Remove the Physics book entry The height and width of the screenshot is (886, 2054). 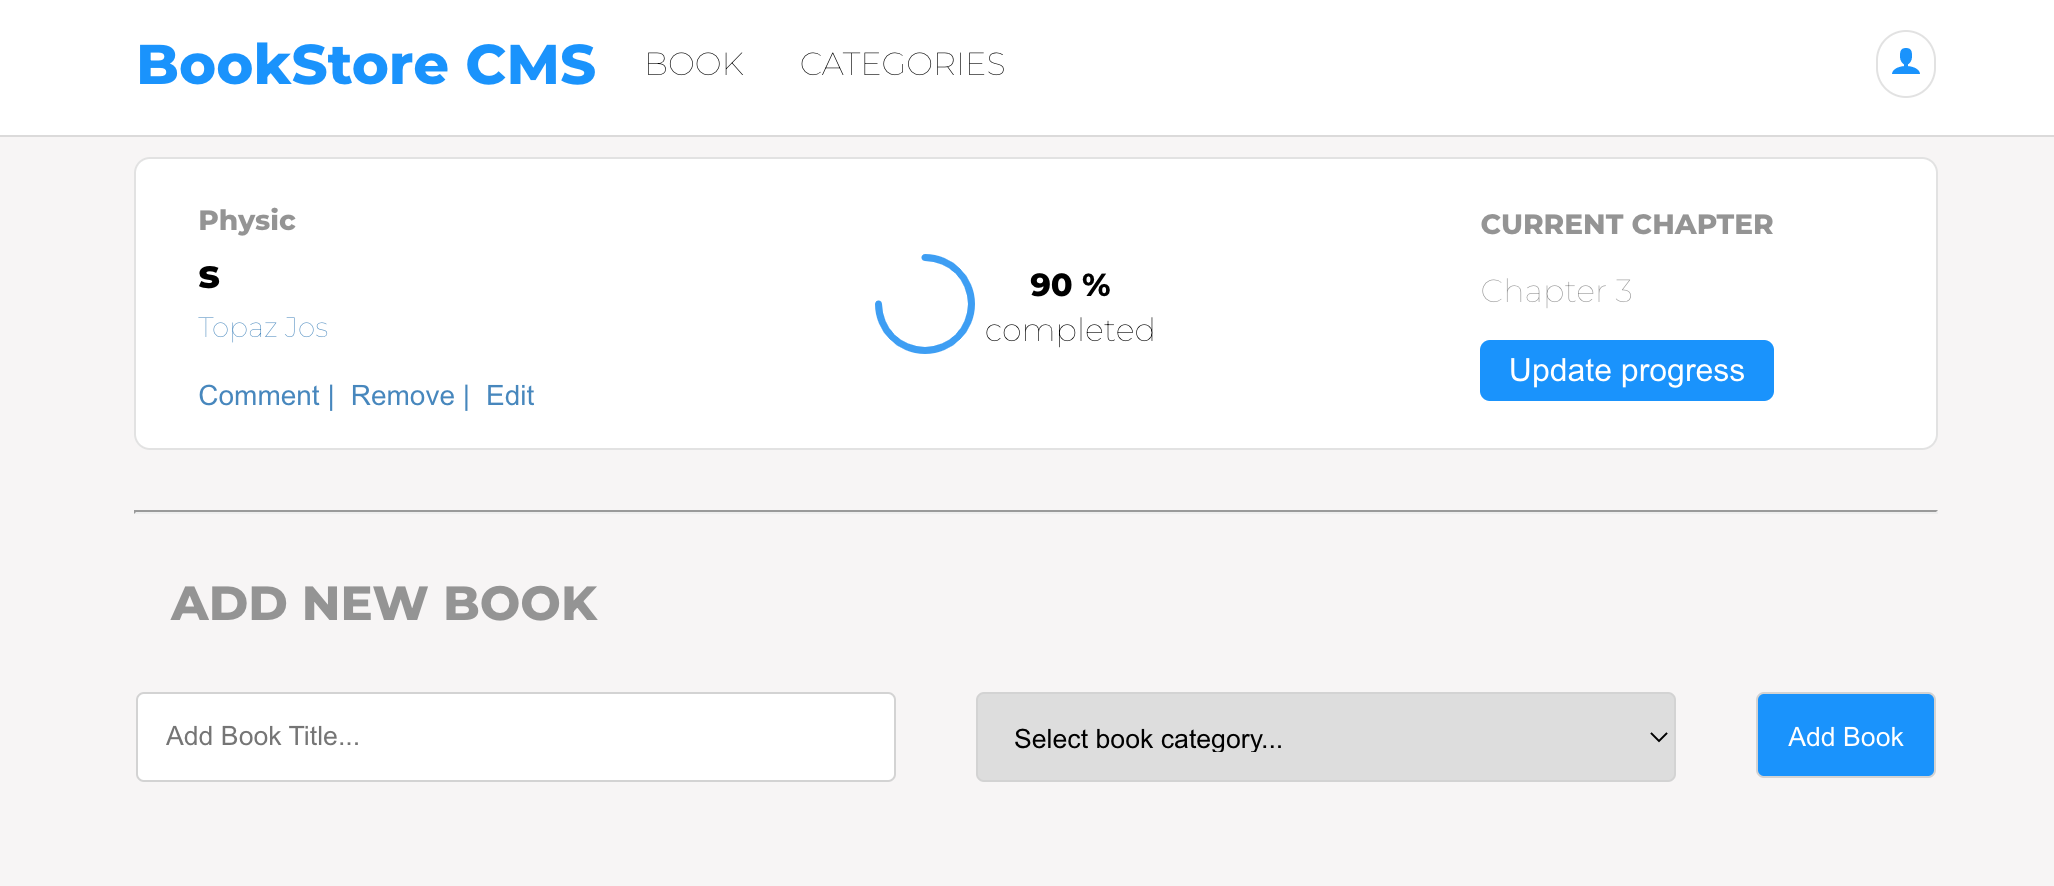[x=402, y=395]
